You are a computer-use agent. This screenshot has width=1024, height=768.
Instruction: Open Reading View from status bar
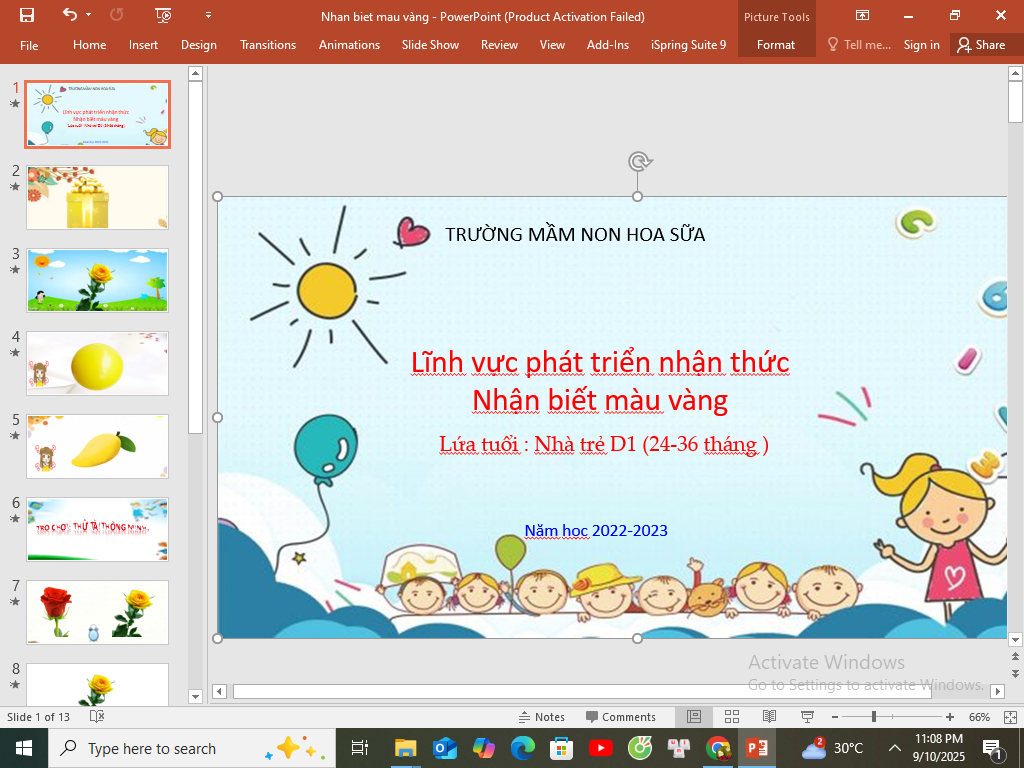[769, 717]
